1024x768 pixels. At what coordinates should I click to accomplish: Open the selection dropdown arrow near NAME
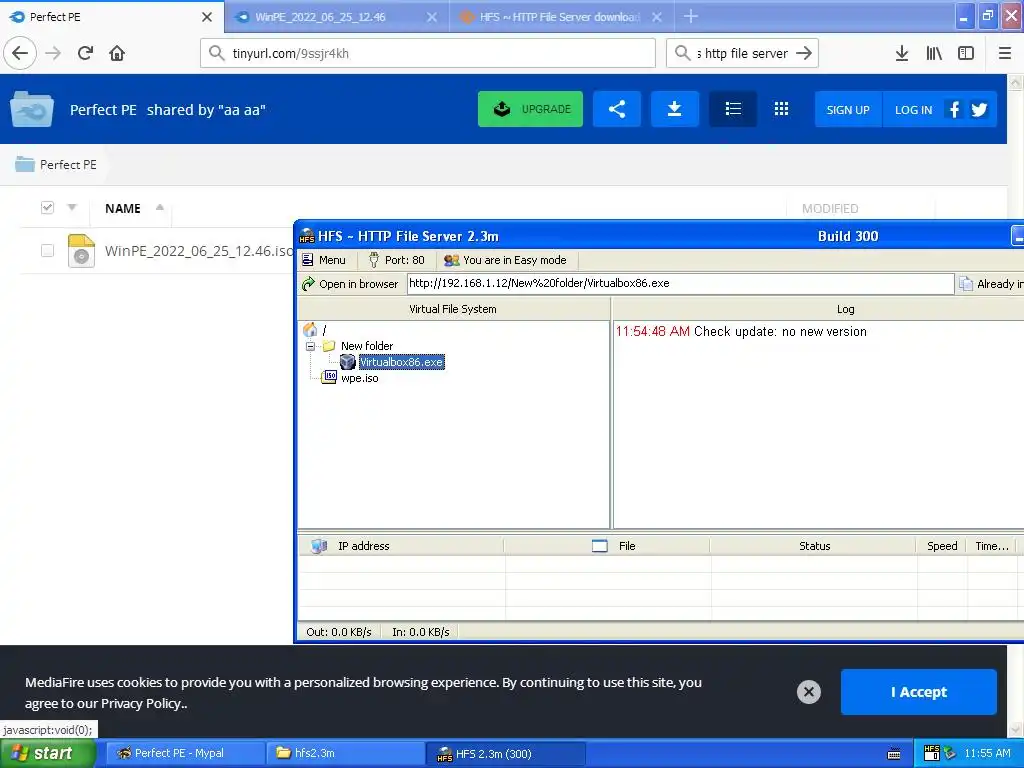pyautogui.click(x=72, y=208)
